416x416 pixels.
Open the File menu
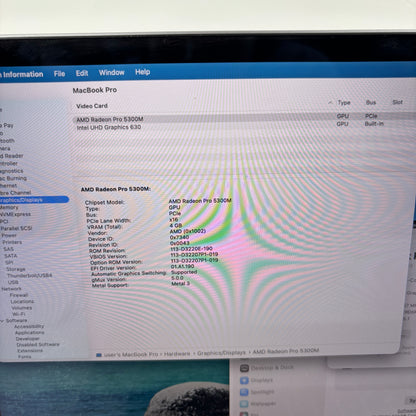coord(59,74)
